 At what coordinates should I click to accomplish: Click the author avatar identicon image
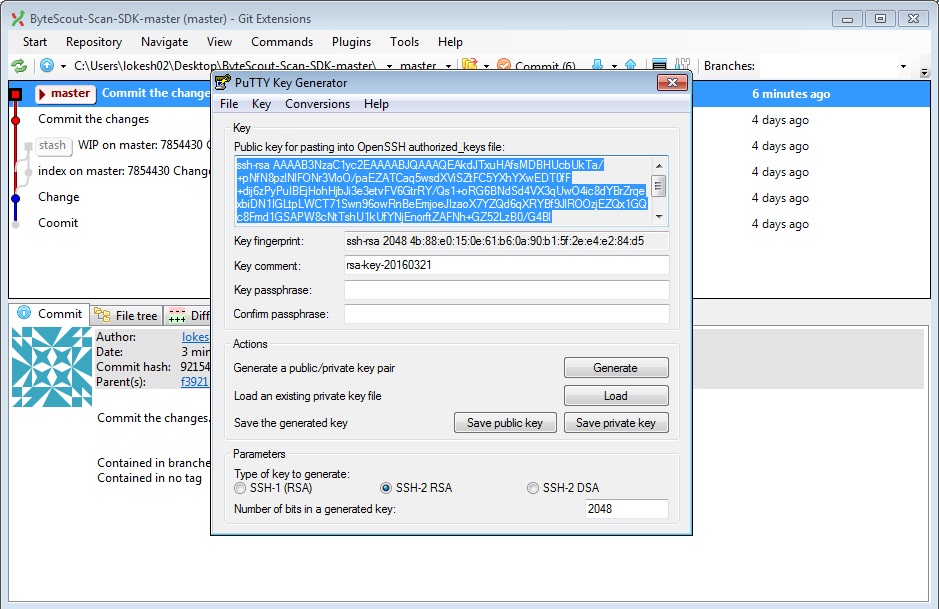click(x=52, y=367)
